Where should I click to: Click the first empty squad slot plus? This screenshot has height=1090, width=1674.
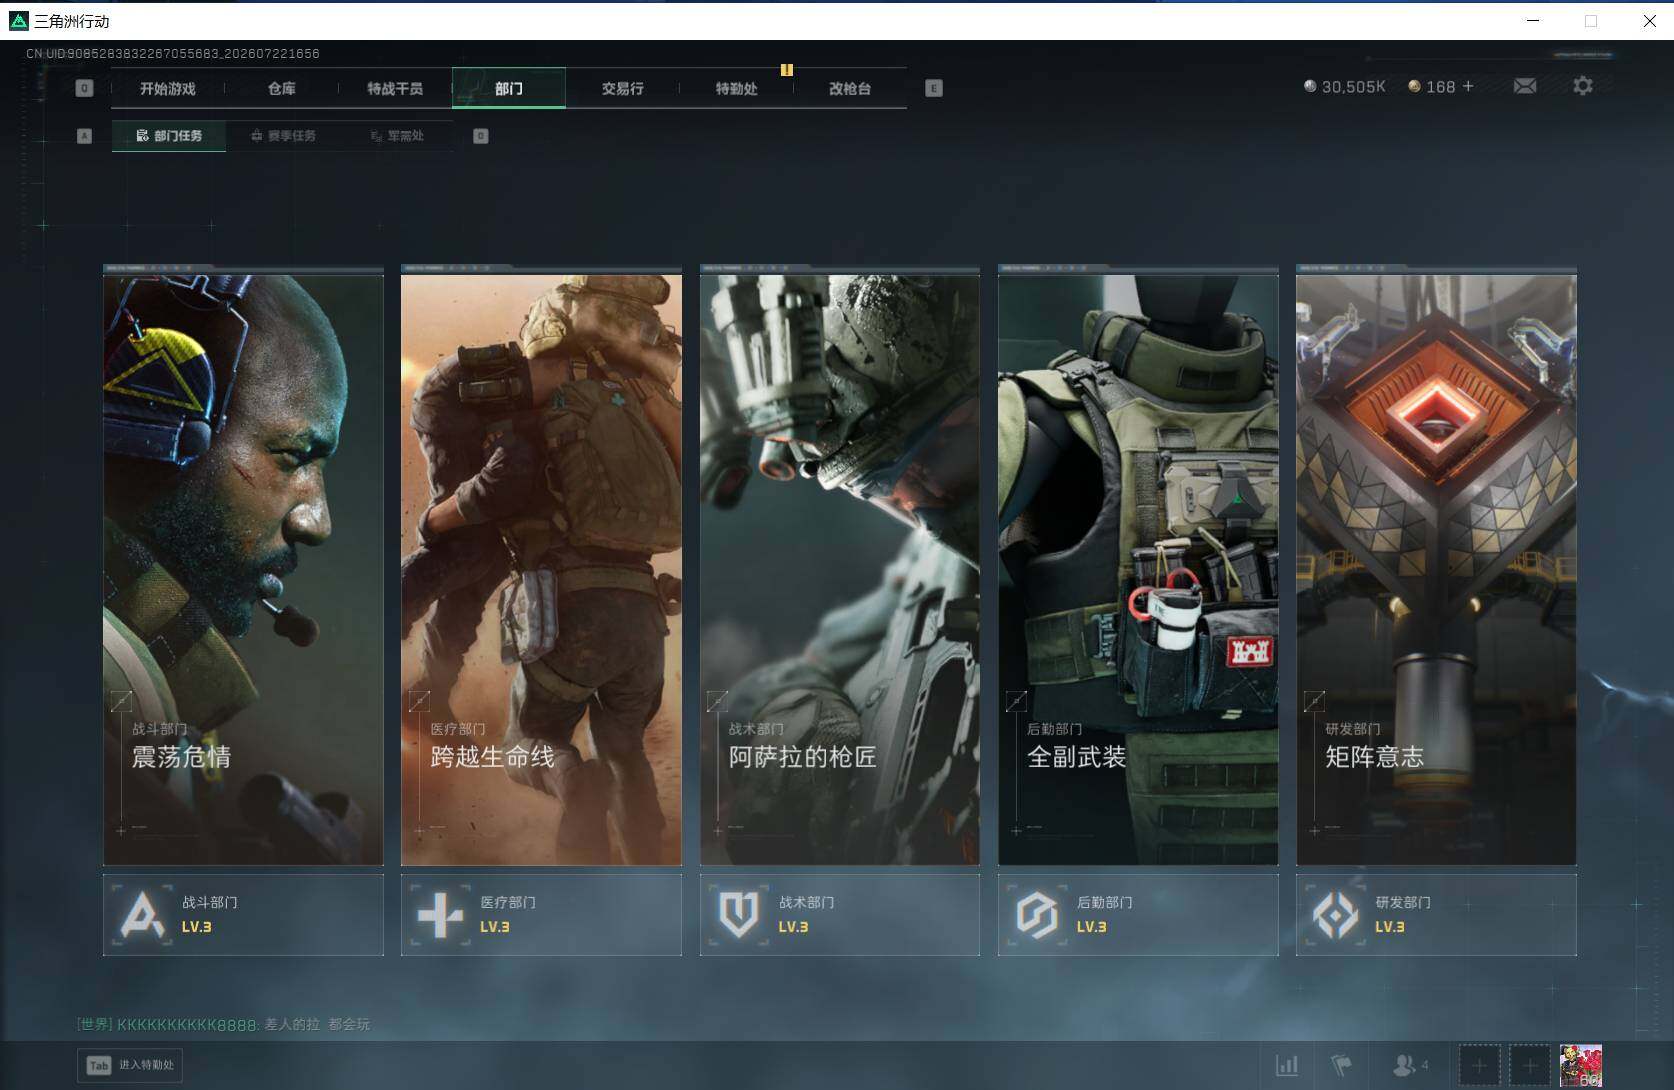1479,1066
